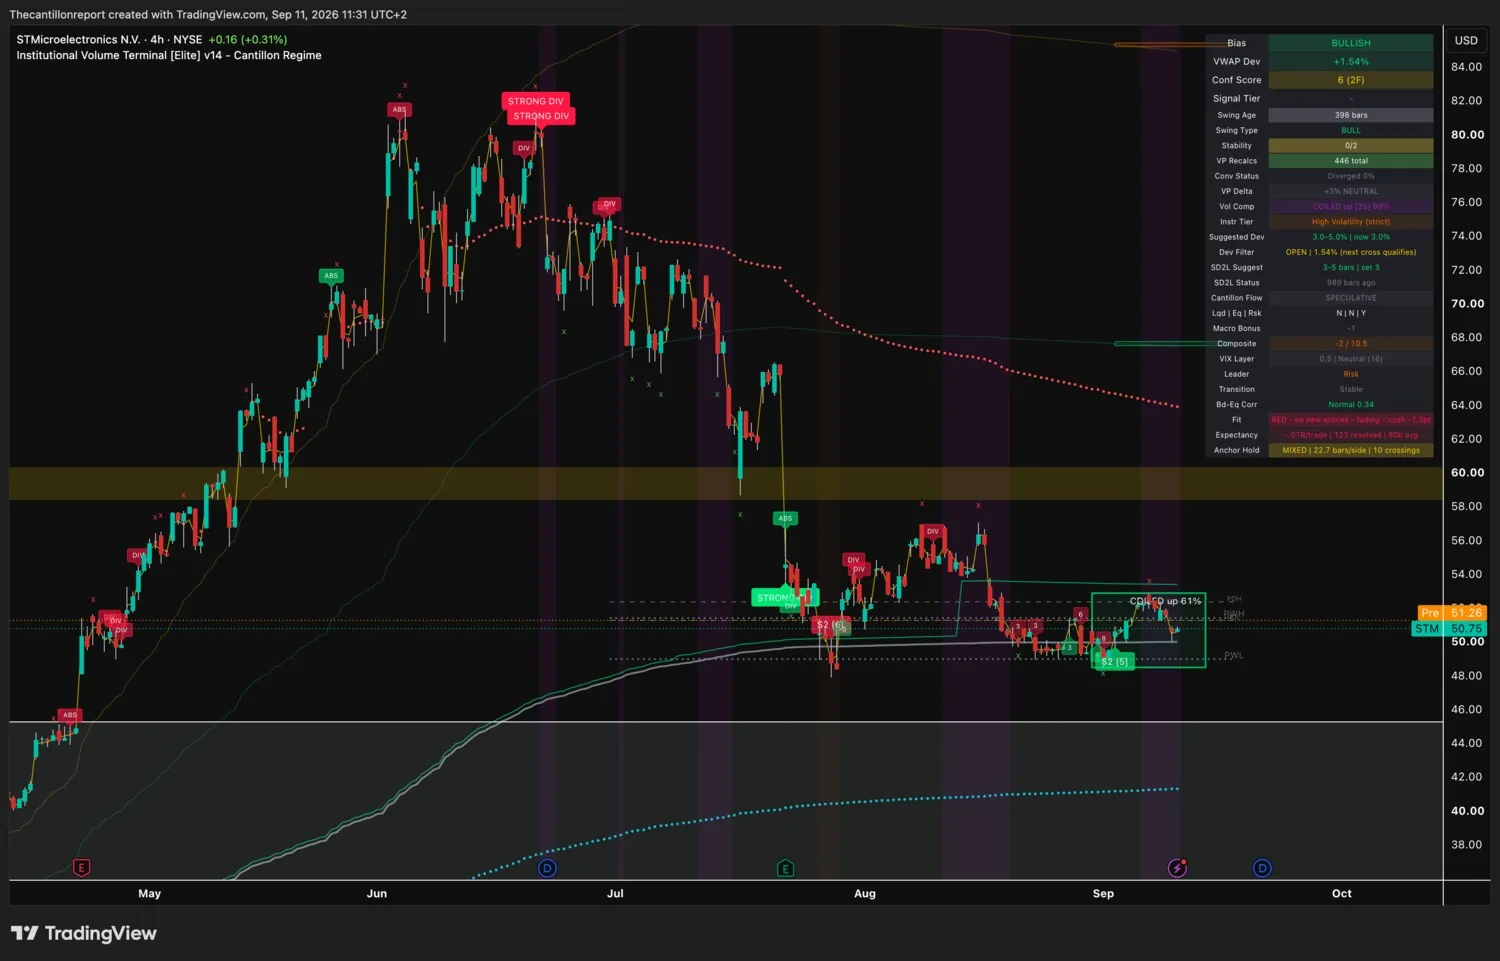Open the dividend D marker in late June
This screenshot has width=1500, height=961.
547,868
